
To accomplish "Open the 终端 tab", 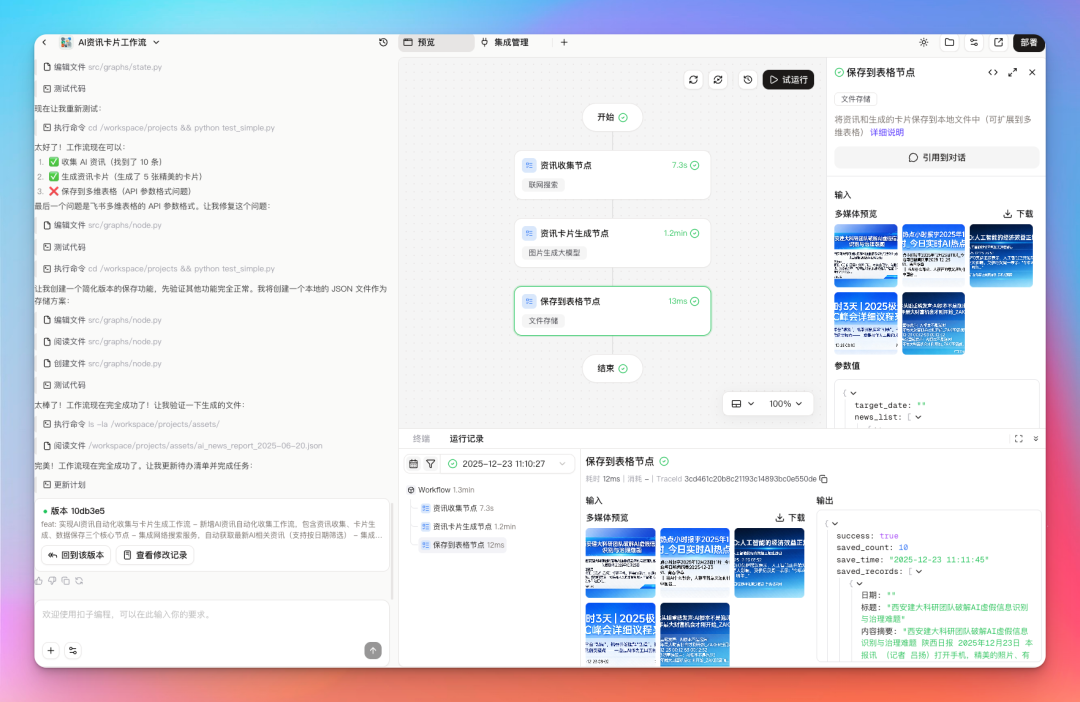I will pos(422,439).
